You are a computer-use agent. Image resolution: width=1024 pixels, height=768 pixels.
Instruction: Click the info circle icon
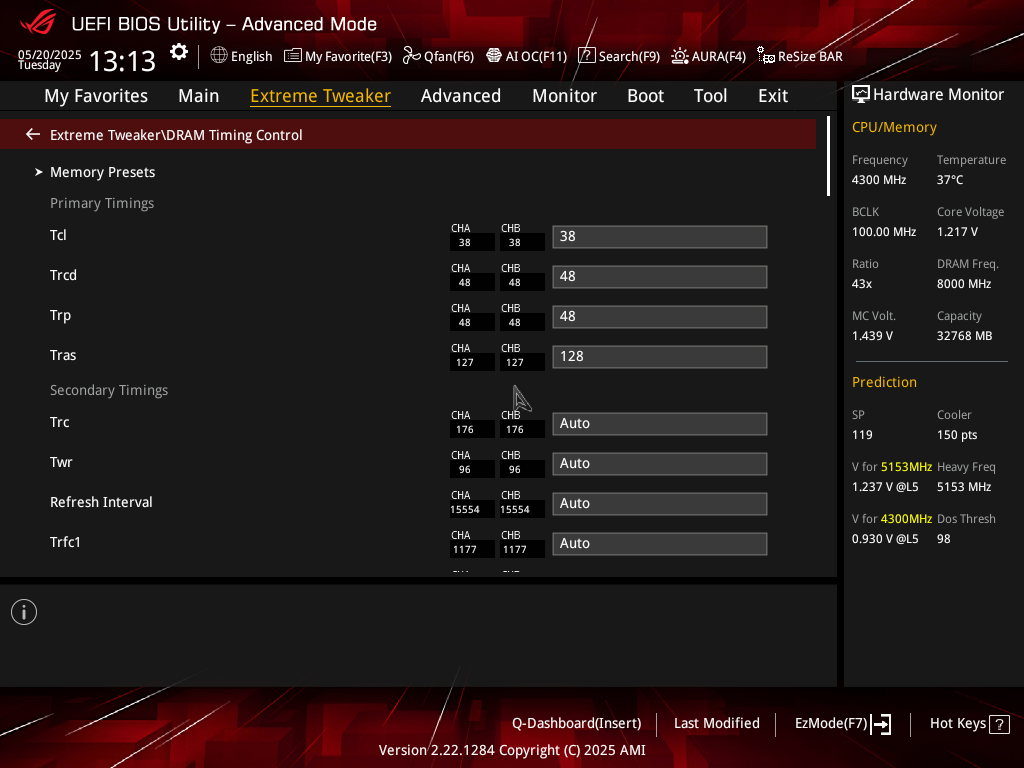coord(24,612)
